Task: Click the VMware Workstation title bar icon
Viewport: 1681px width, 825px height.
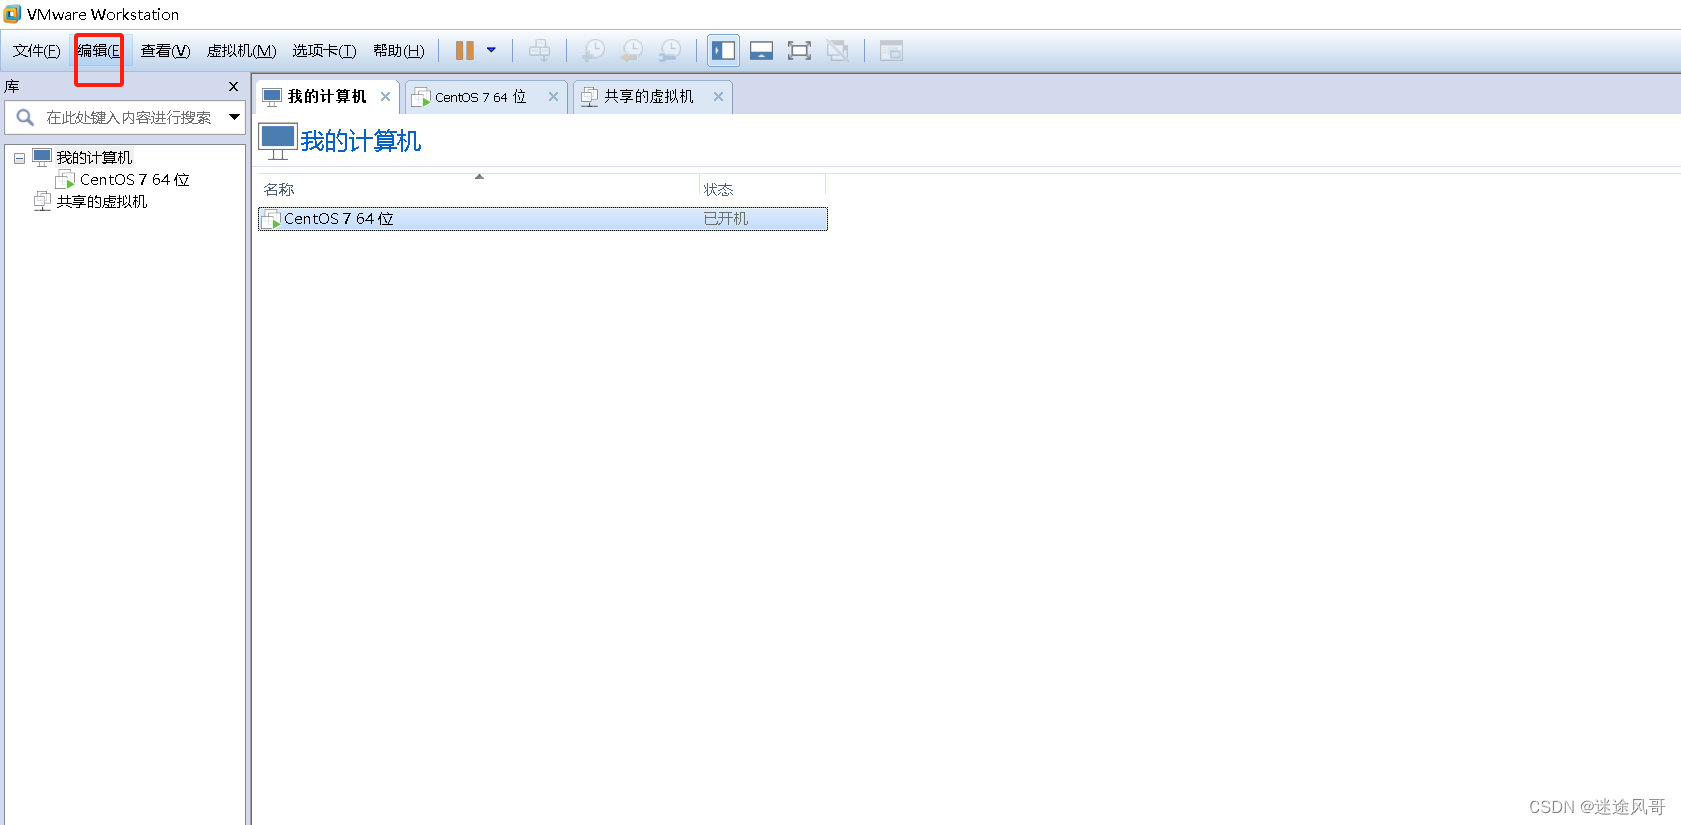Action: pos(12,14)
